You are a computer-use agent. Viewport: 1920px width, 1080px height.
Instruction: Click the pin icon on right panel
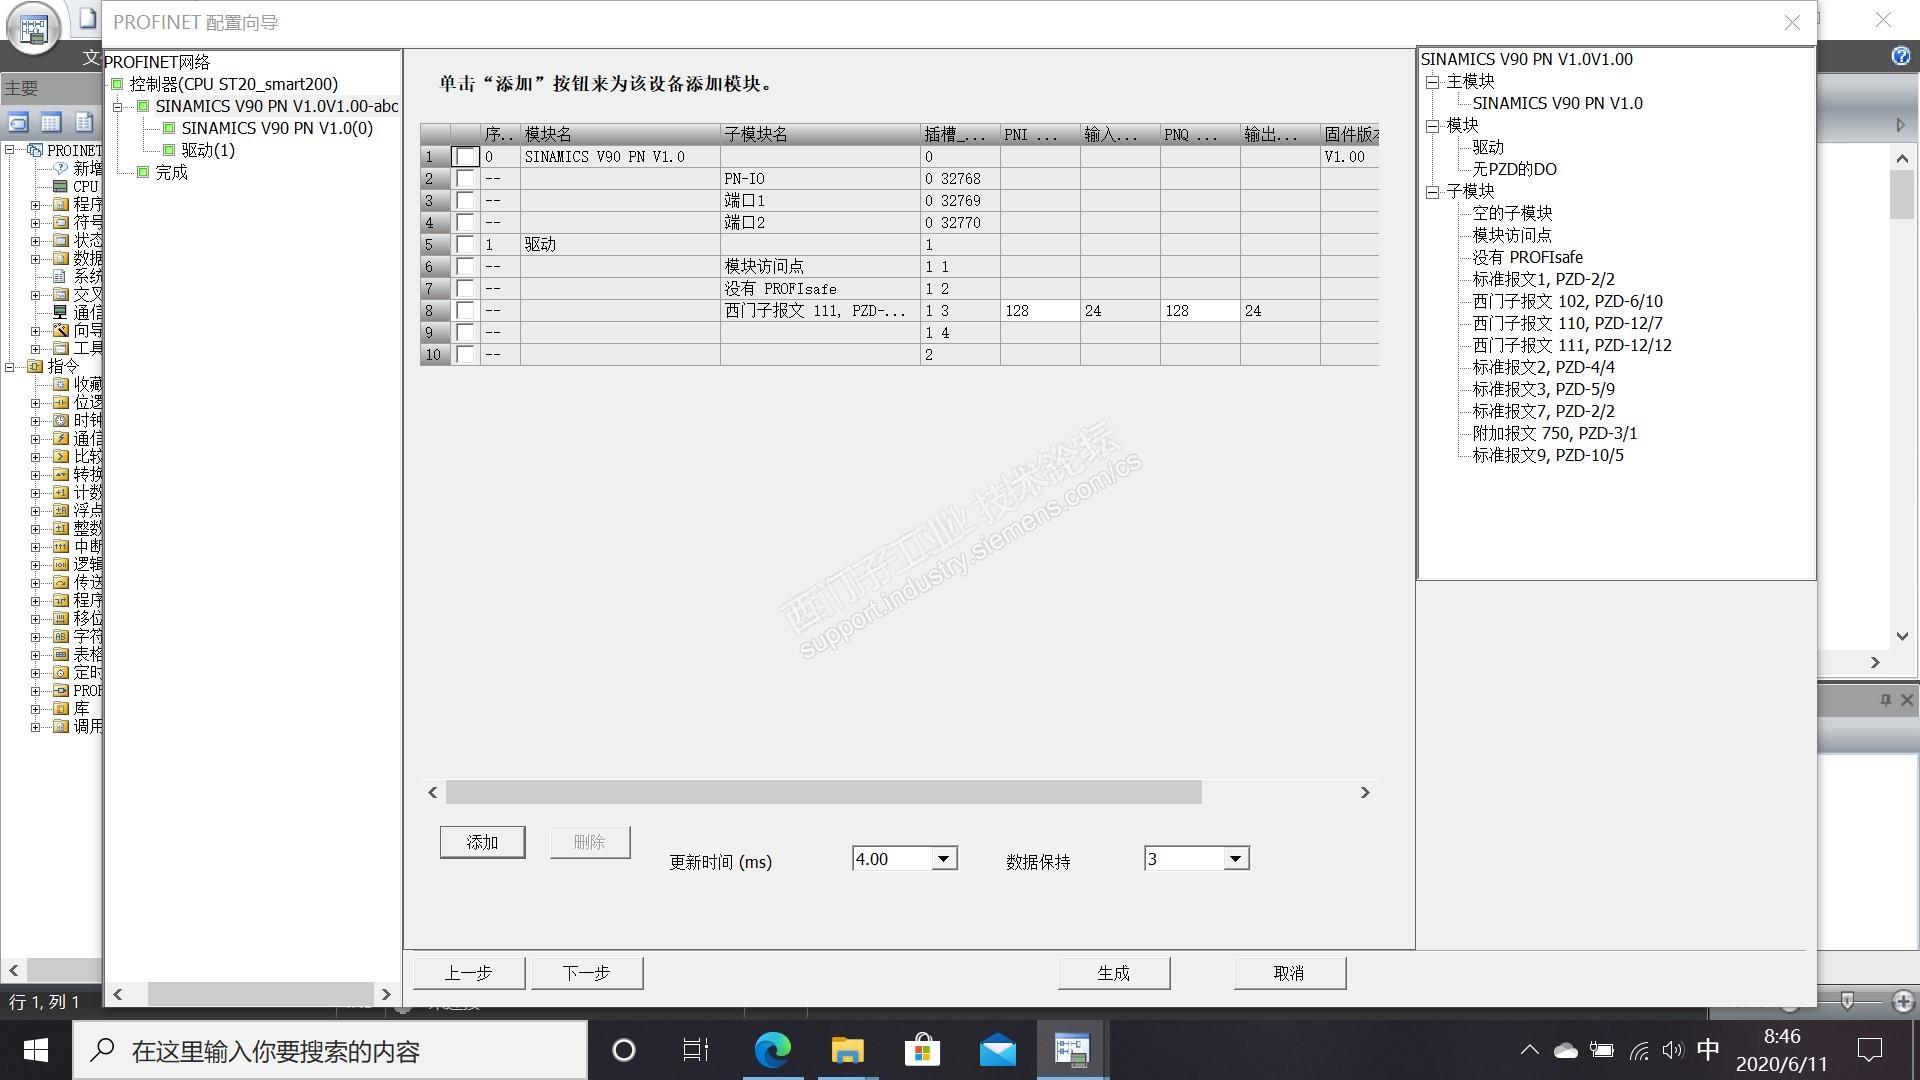click(x=1885, y=700)
